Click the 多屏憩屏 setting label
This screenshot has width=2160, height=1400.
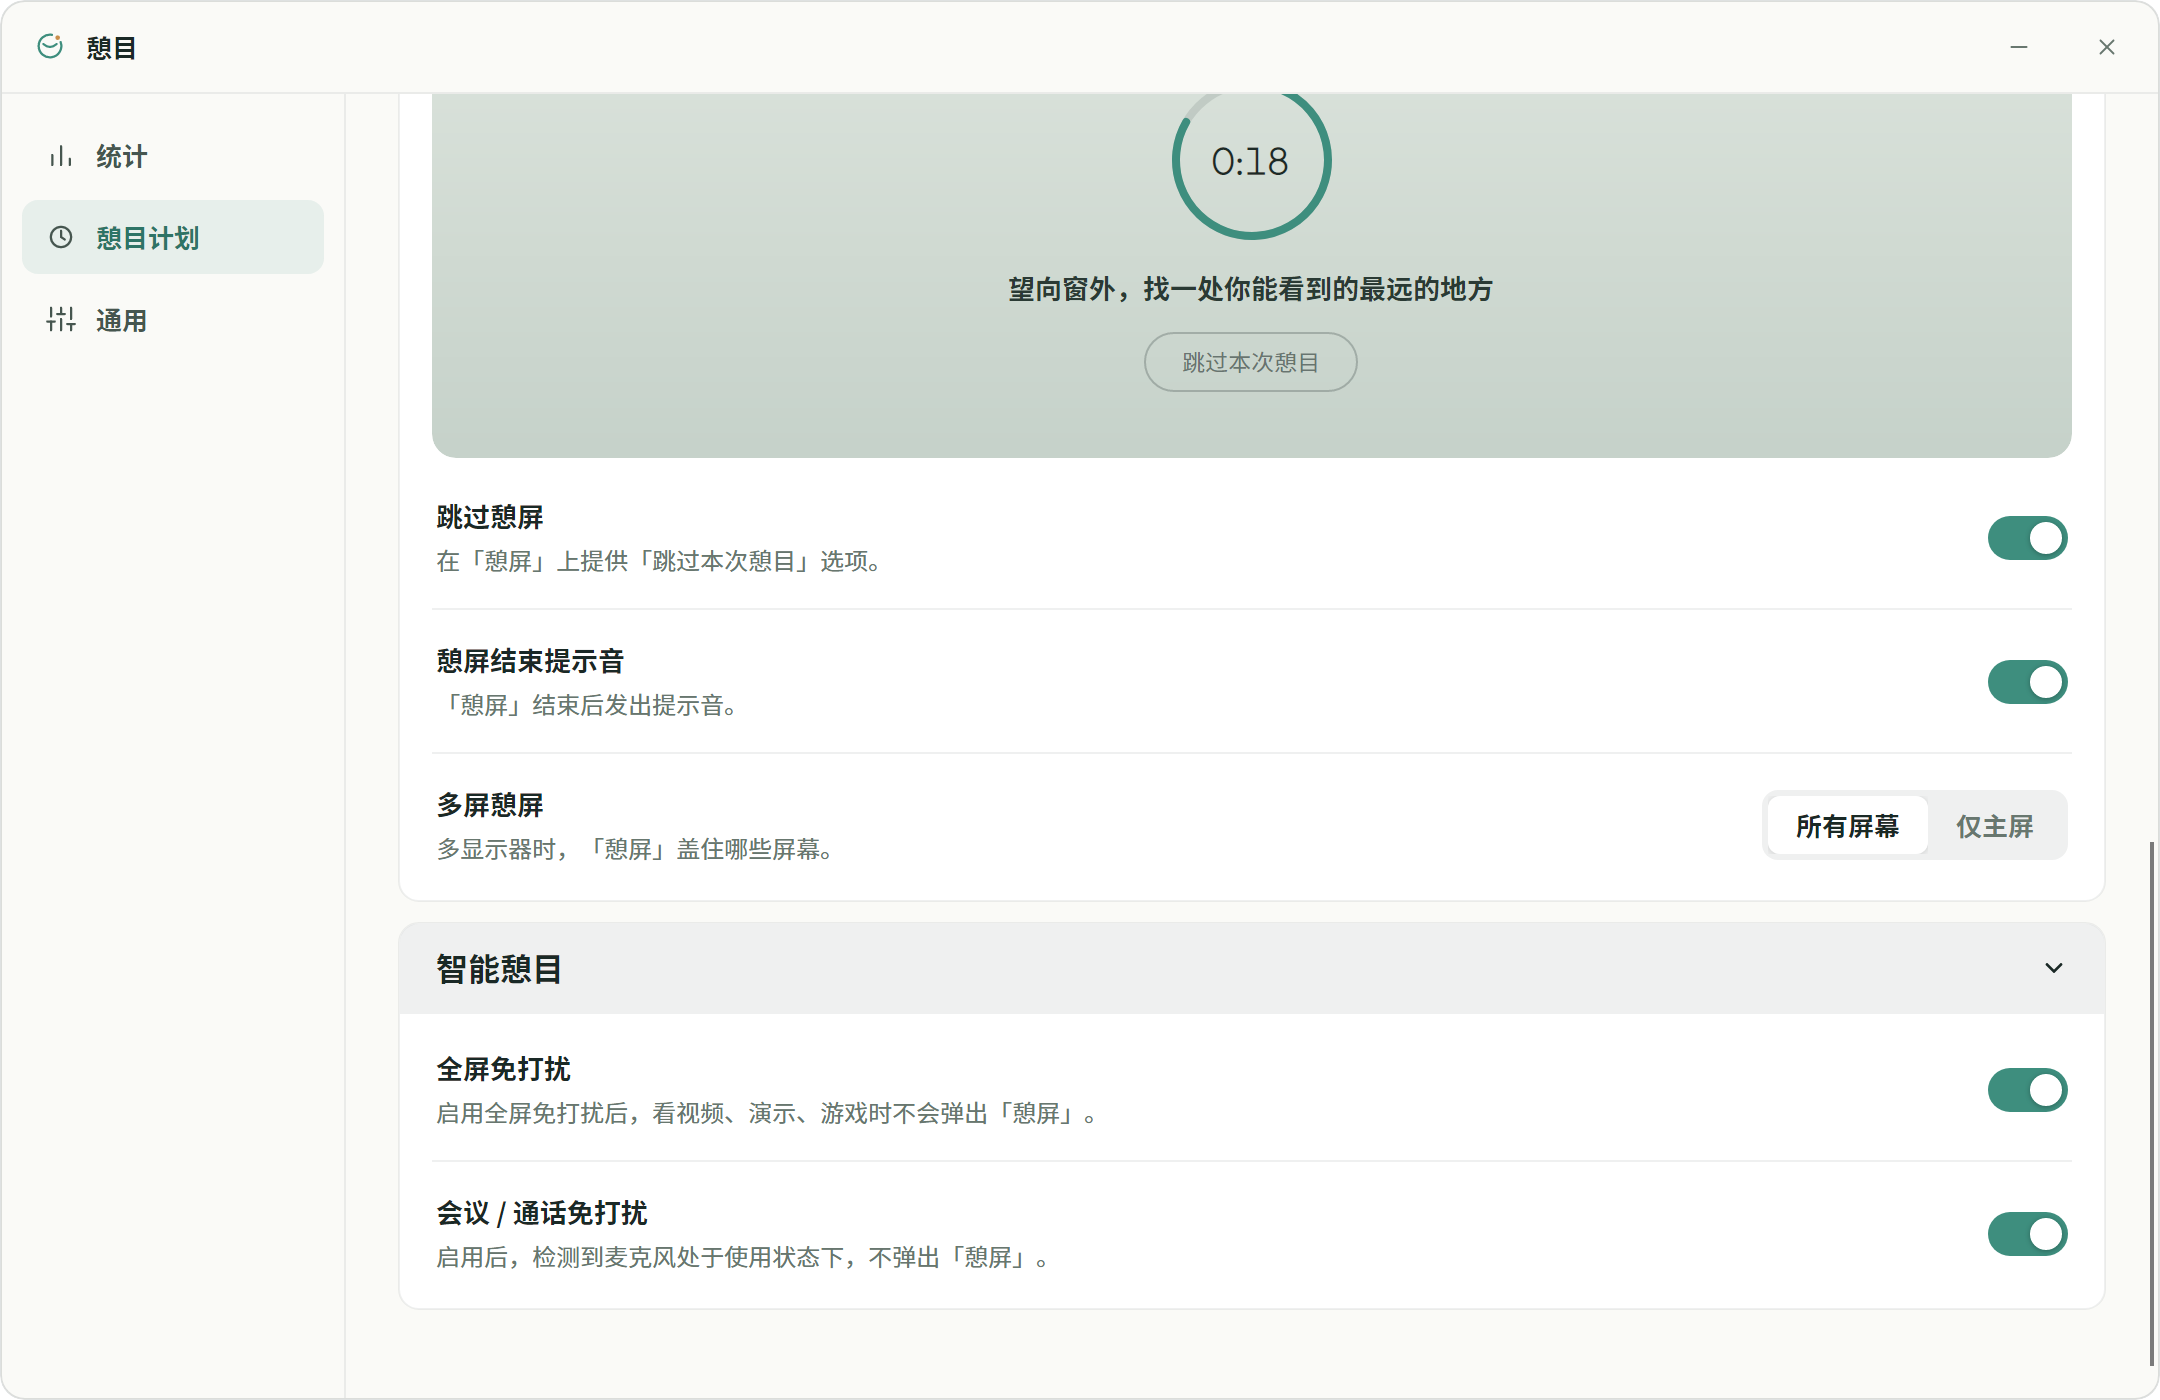[490, 805]
